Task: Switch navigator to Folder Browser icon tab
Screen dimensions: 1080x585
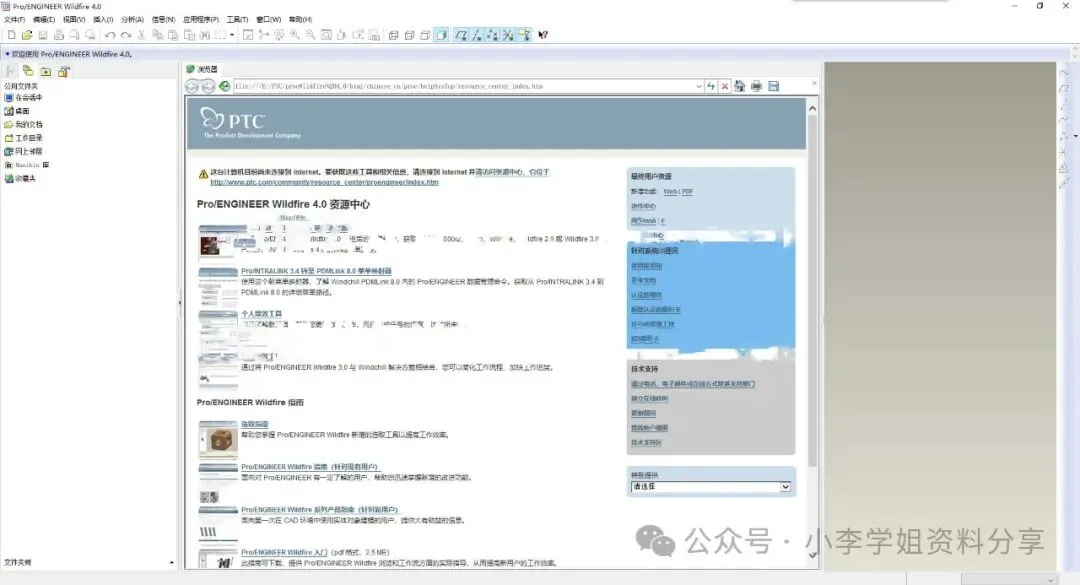Action: pos(28,71)
